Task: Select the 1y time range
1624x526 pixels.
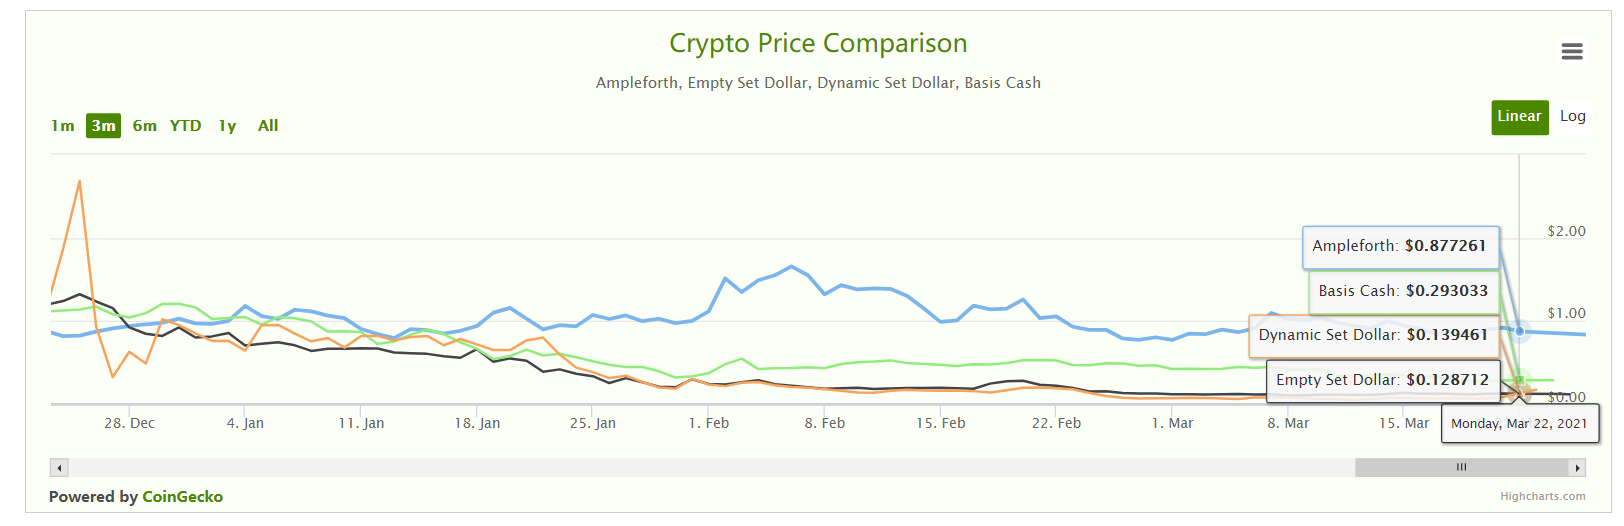Action: [x=227, y=126]
